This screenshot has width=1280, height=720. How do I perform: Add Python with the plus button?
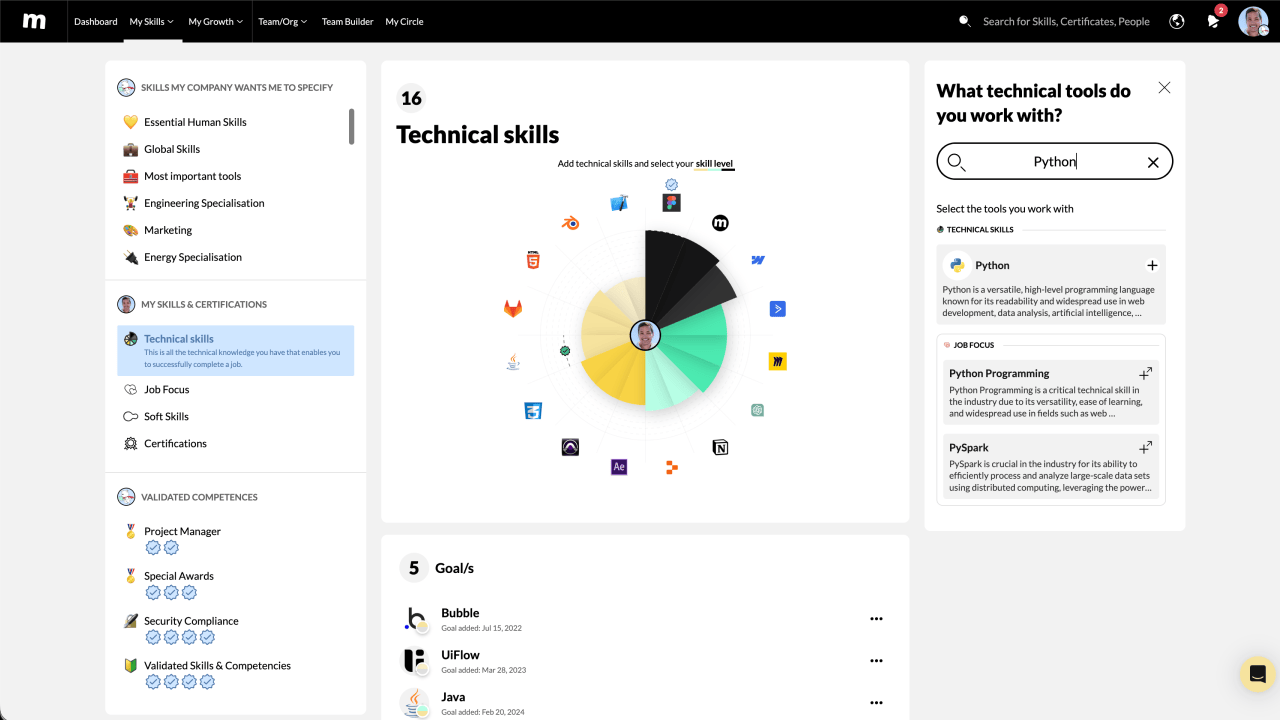coord(1152,265)
